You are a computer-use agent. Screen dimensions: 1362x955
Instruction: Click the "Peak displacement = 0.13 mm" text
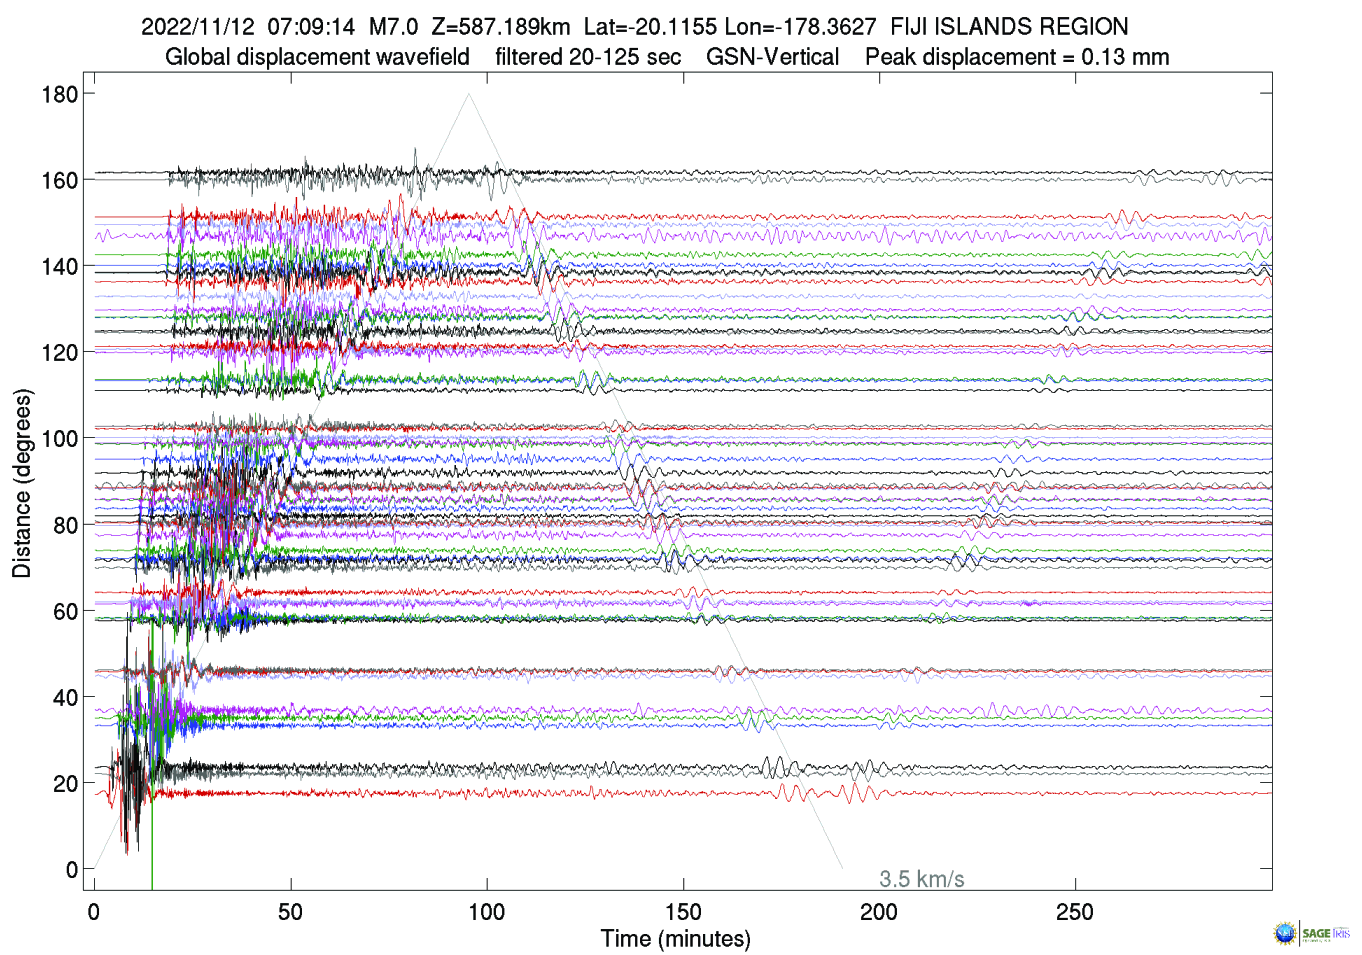pyautogui.click(x=1017, y=57)
